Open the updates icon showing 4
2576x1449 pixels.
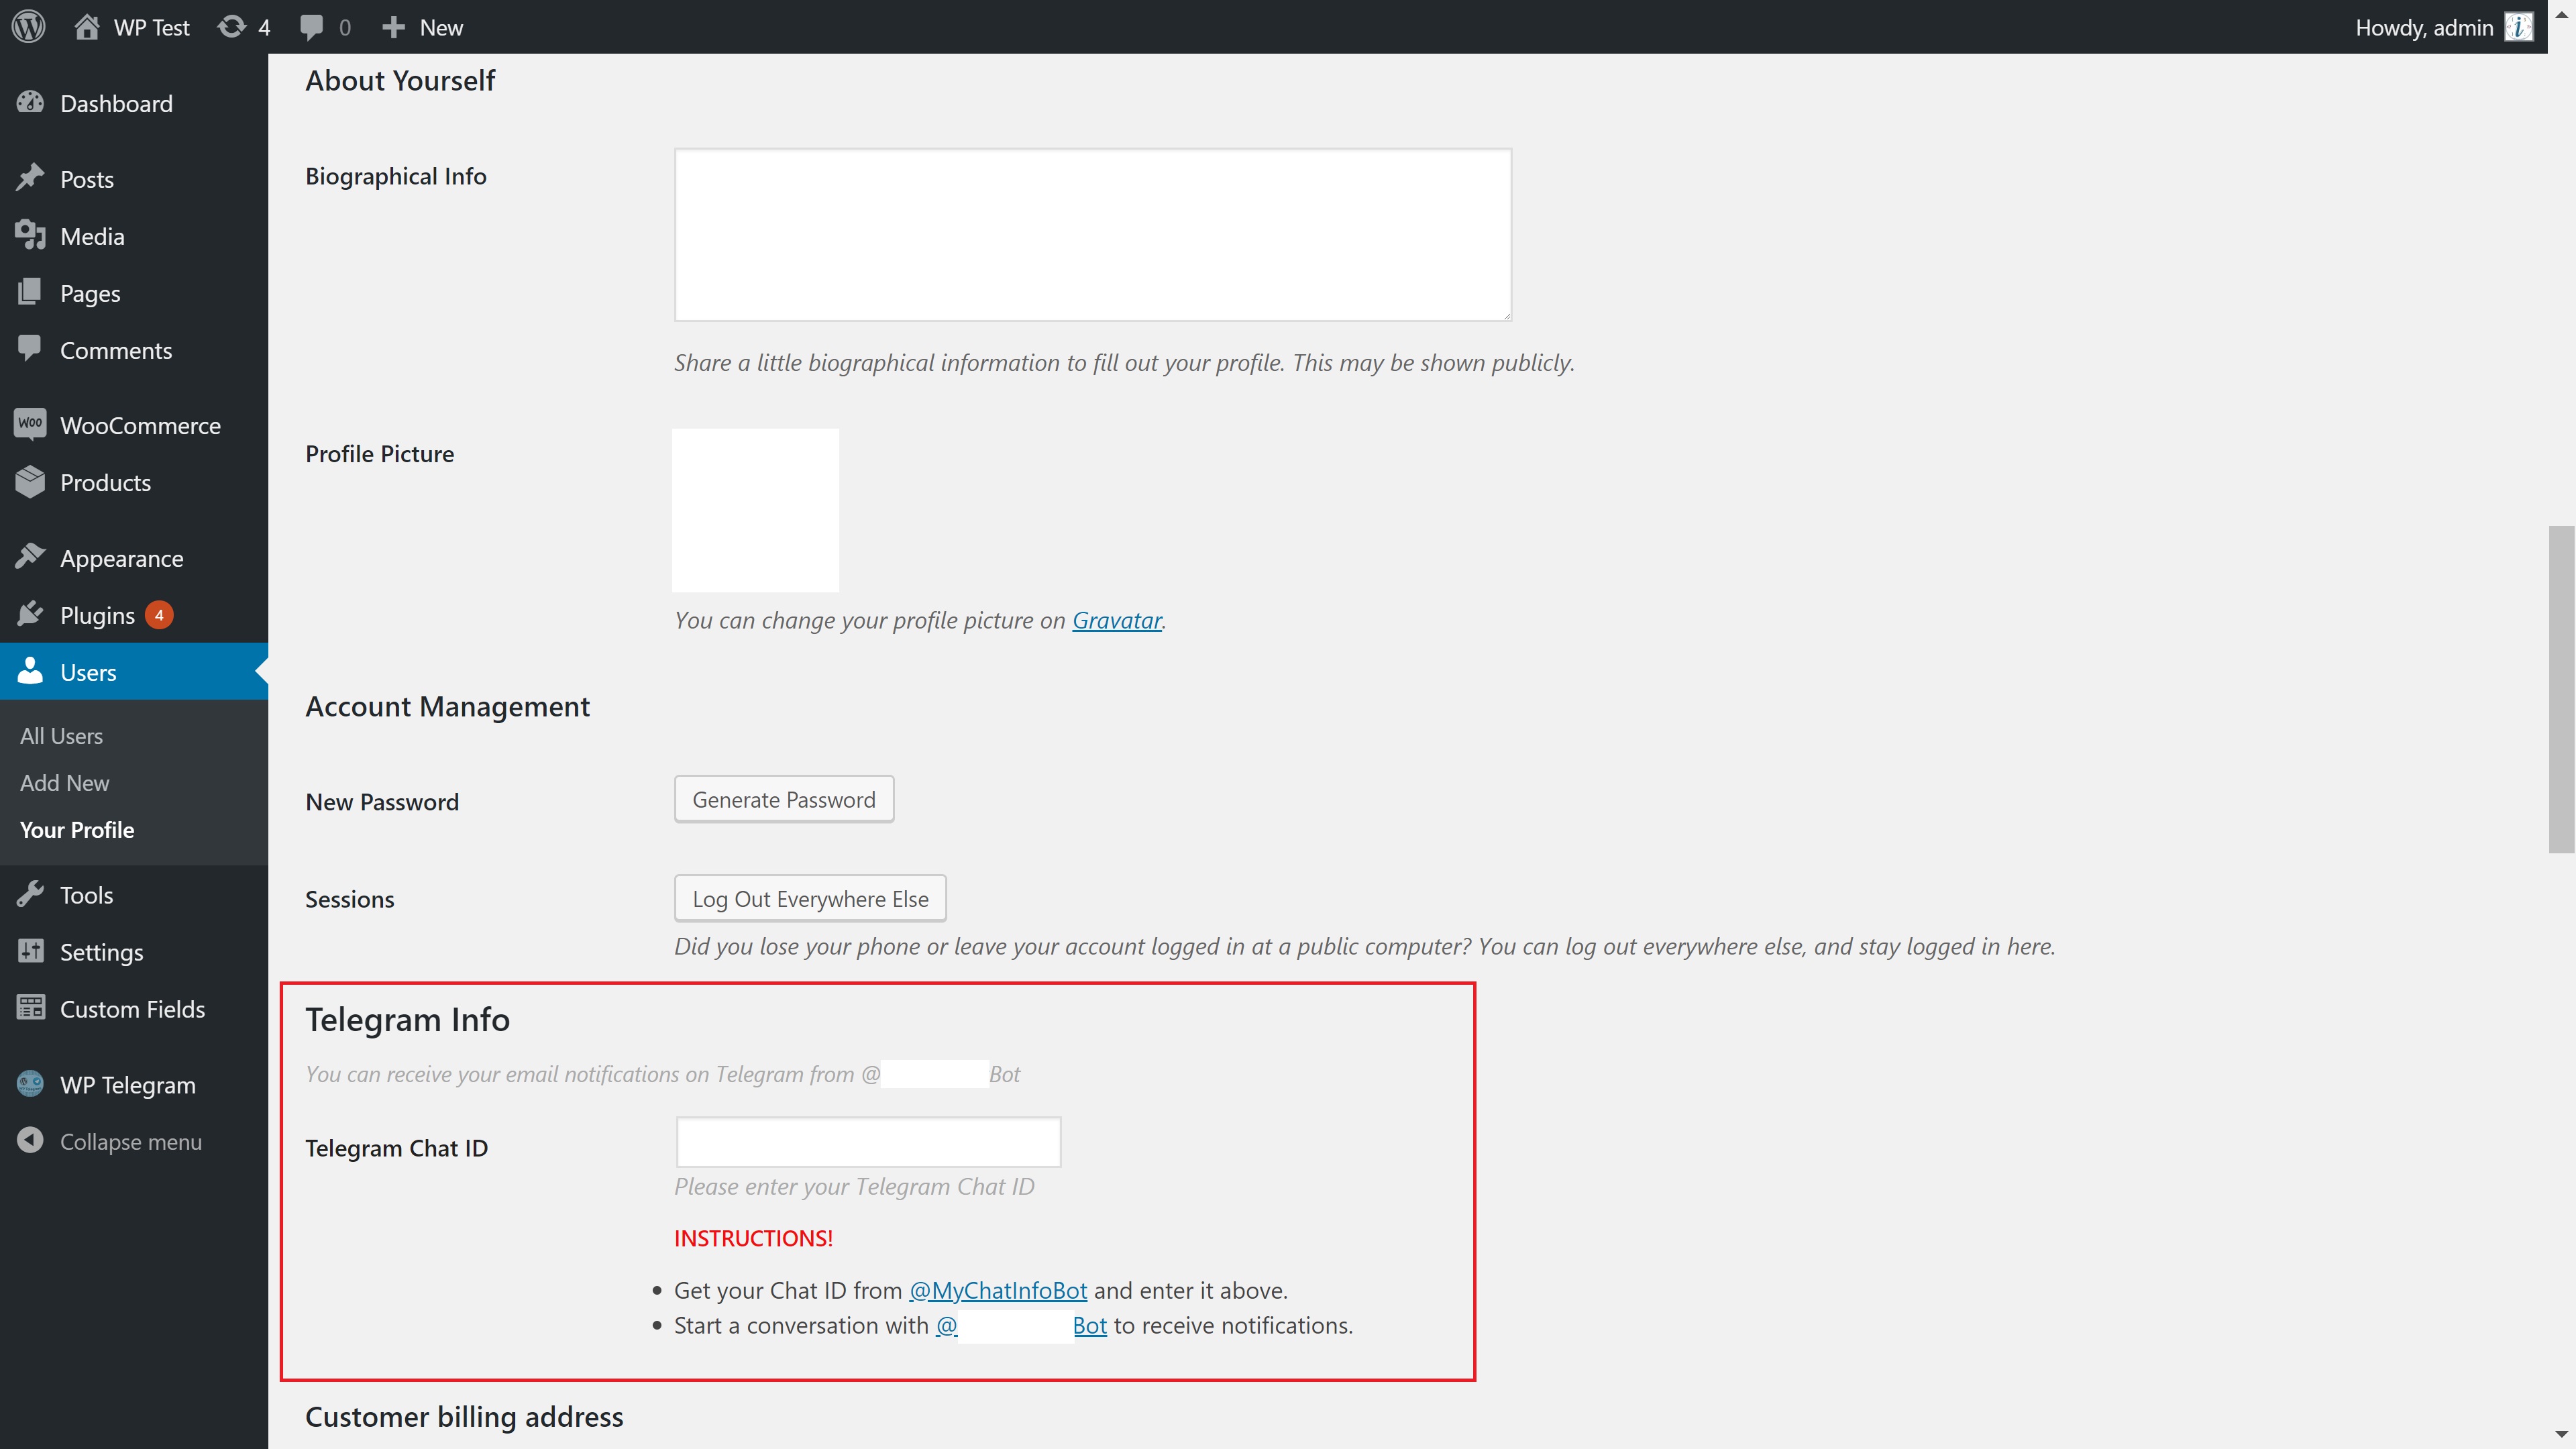coord(232,27)
